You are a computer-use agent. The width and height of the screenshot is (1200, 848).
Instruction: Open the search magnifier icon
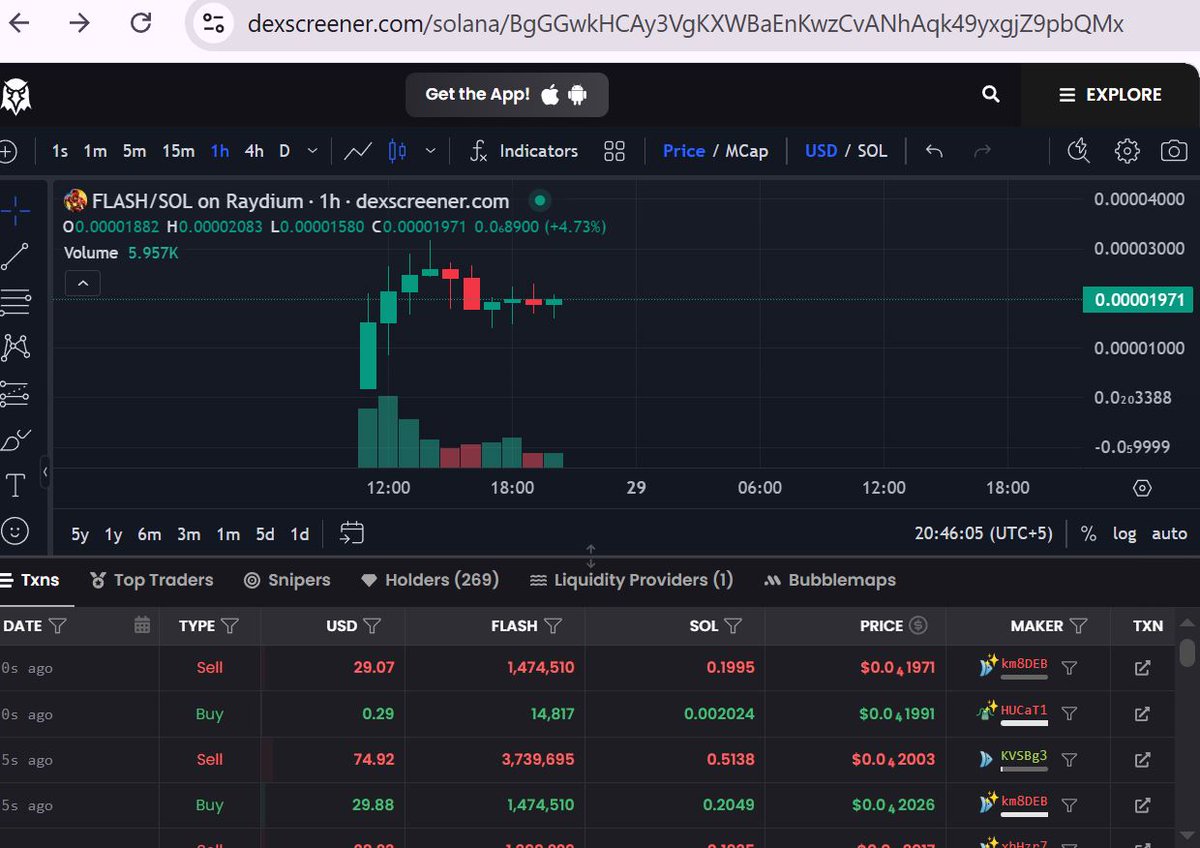pyautogui.click(x=991, y=94)
